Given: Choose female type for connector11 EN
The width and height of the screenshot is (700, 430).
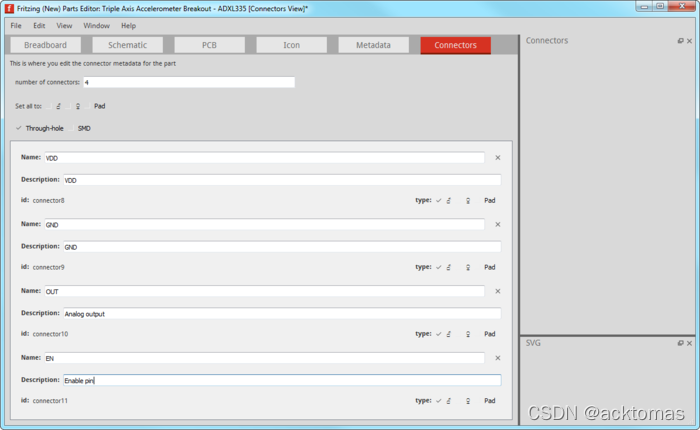Looking at the screenshot, I should coord(464,401).
